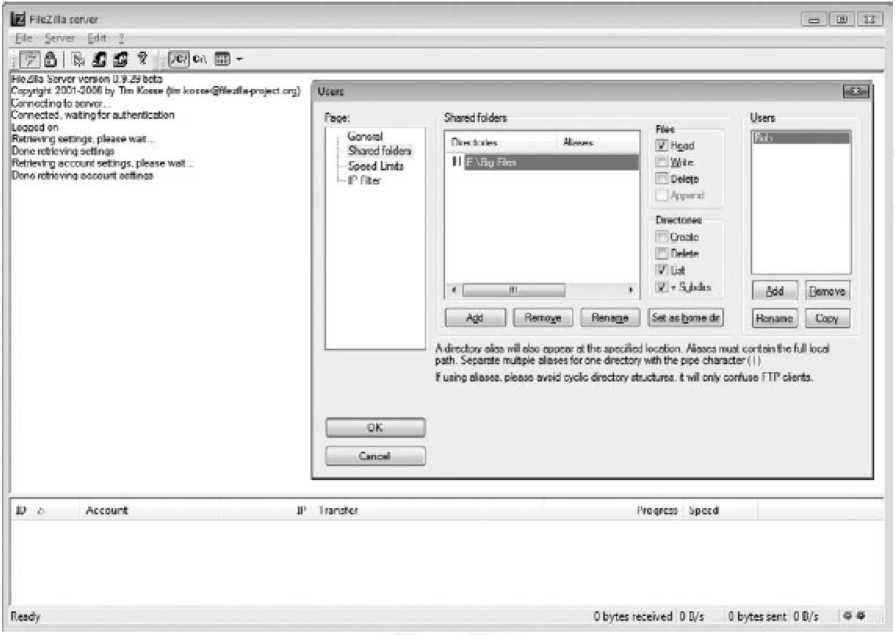Click the shared folders horizontal scrollbar thumb

coord(513,290)
